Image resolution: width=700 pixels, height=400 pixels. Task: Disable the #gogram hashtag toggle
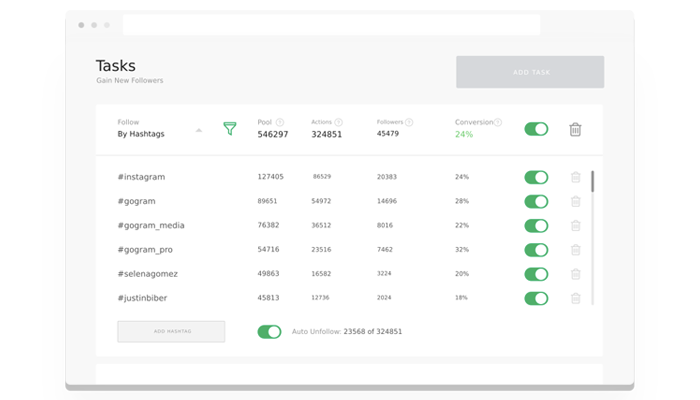pyautogui.click(x=536, y=201)
